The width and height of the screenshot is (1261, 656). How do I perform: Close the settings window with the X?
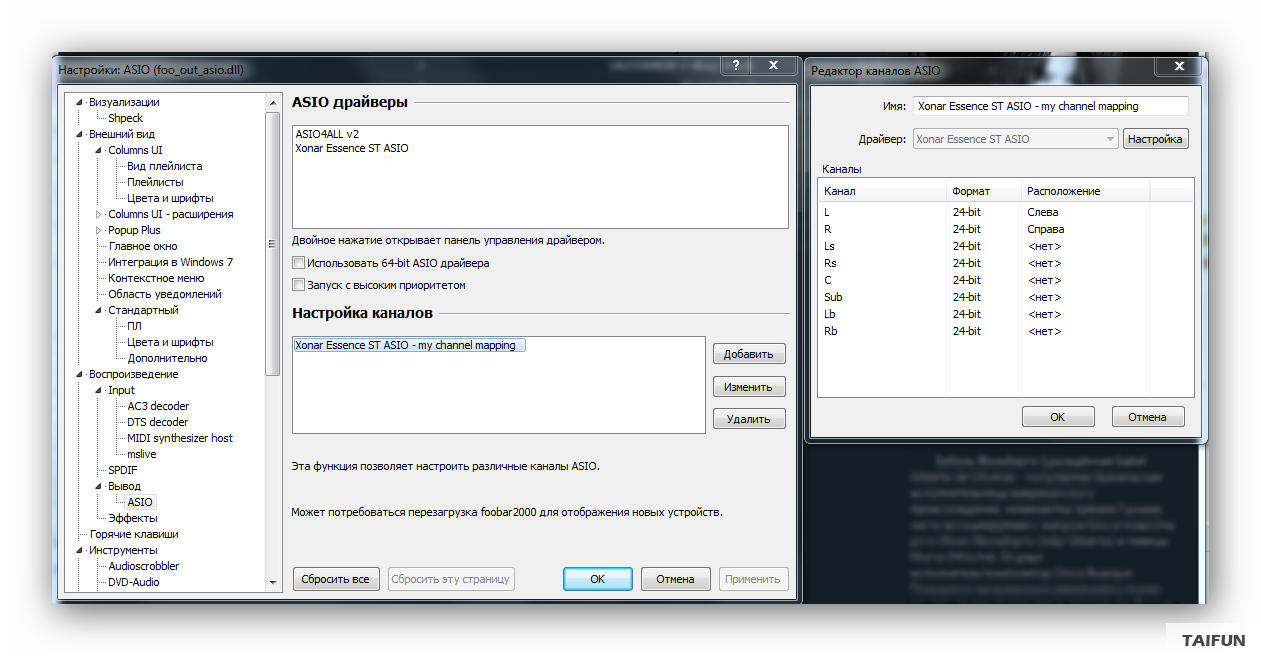click(773, 65)
